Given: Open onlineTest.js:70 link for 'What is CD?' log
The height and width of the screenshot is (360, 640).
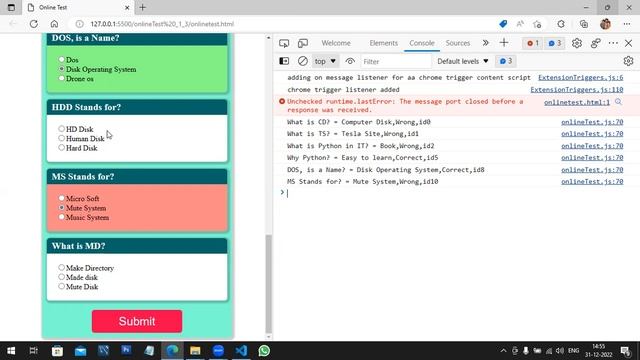Looking at the screenshot, I should pos(592,122).
